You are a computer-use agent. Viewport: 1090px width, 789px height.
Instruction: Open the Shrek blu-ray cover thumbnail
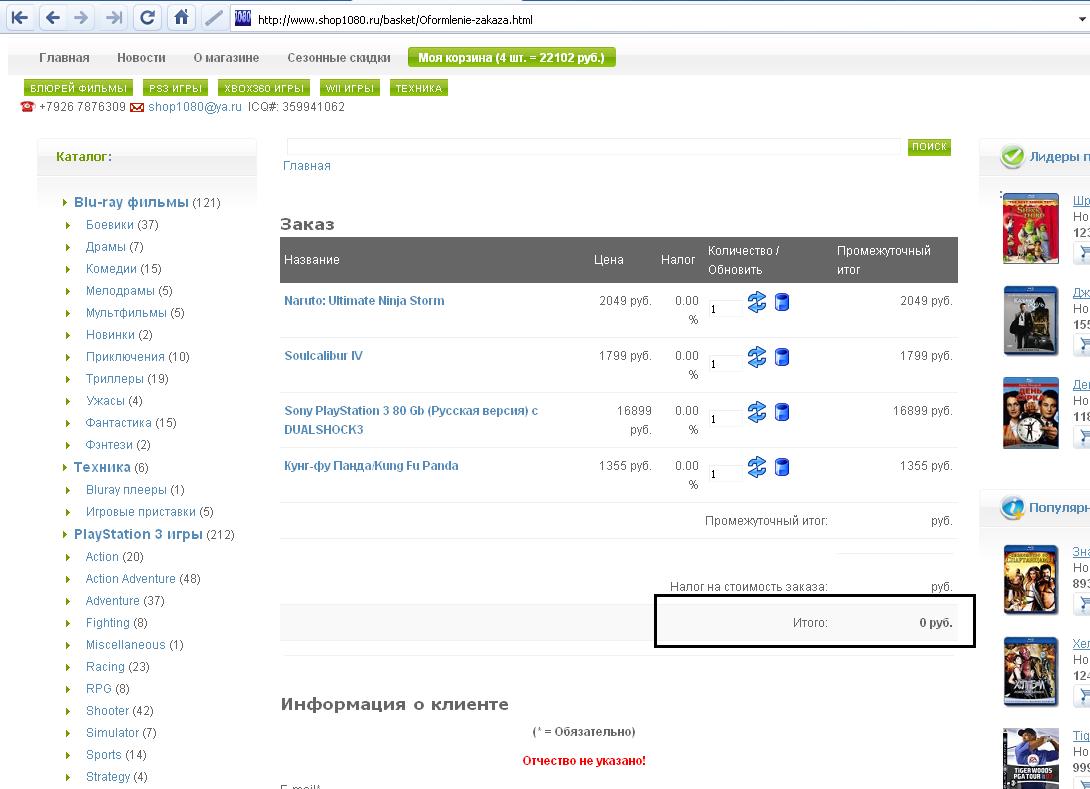tap(1031, 228)
